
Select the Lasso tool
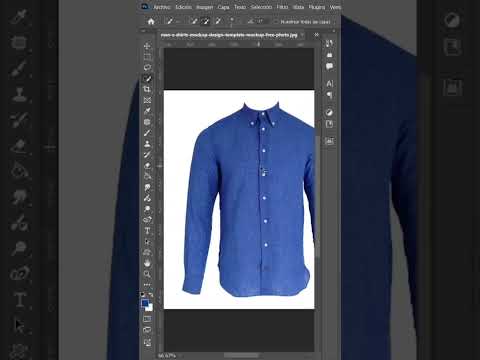click(x=147, y=68)
